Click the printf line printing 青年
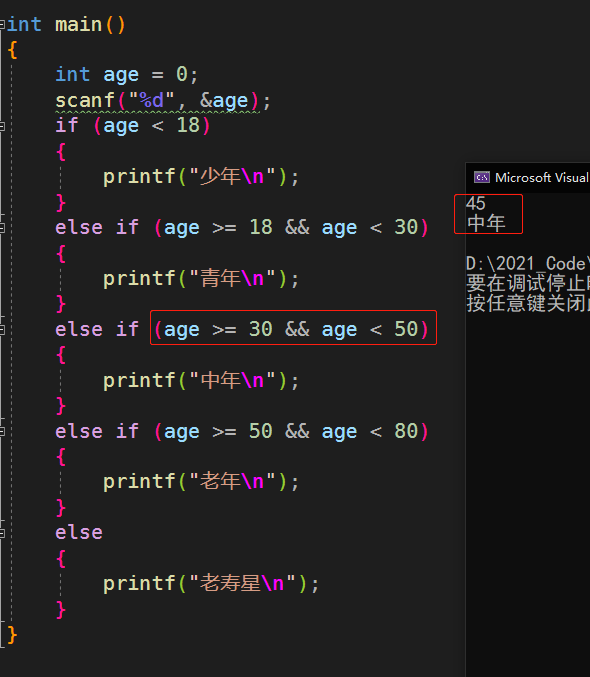The width and height of the screenshot is (590, 677). (x=201, y=278)
